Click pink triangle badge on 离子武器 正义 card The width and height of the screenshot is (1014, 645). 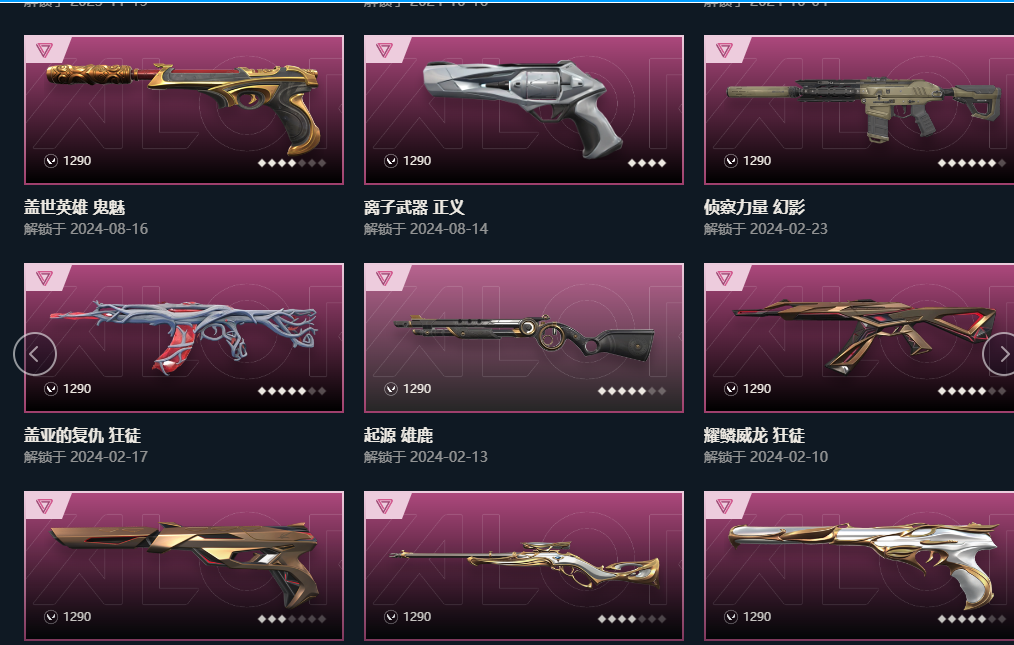385,50
